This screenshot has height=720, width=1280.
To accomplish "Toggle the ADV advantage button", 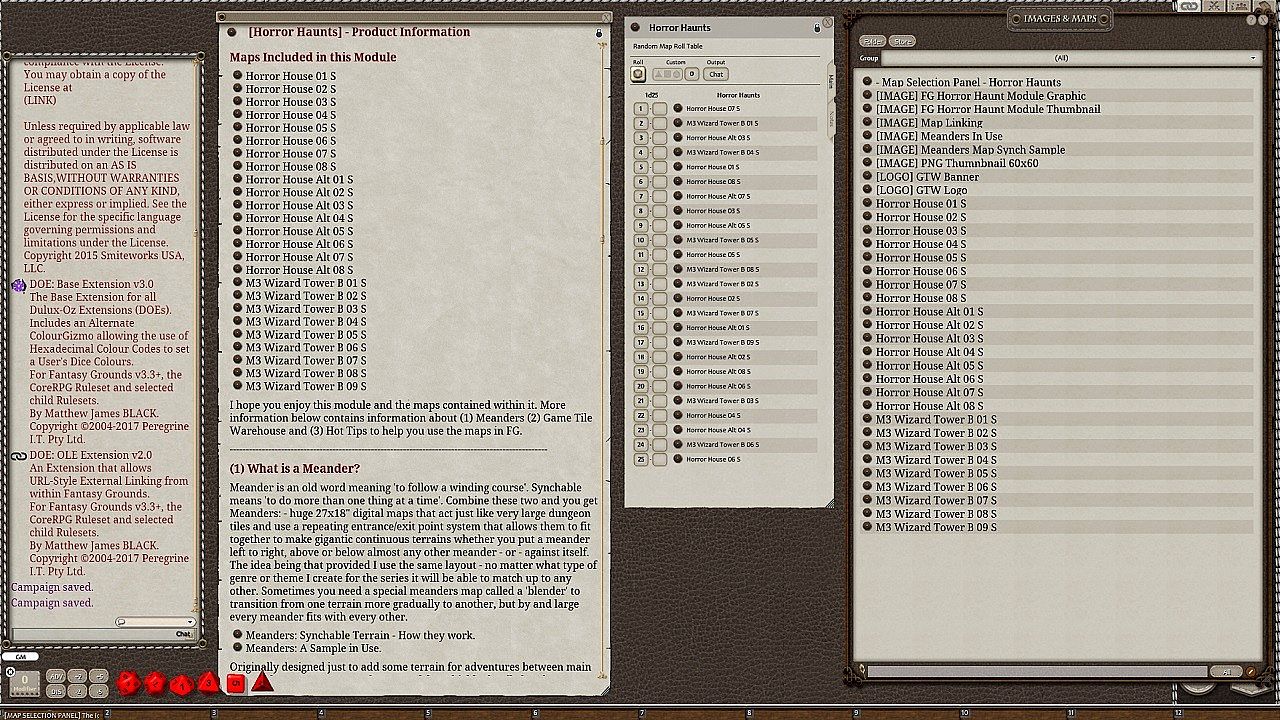I will (56, 677).
